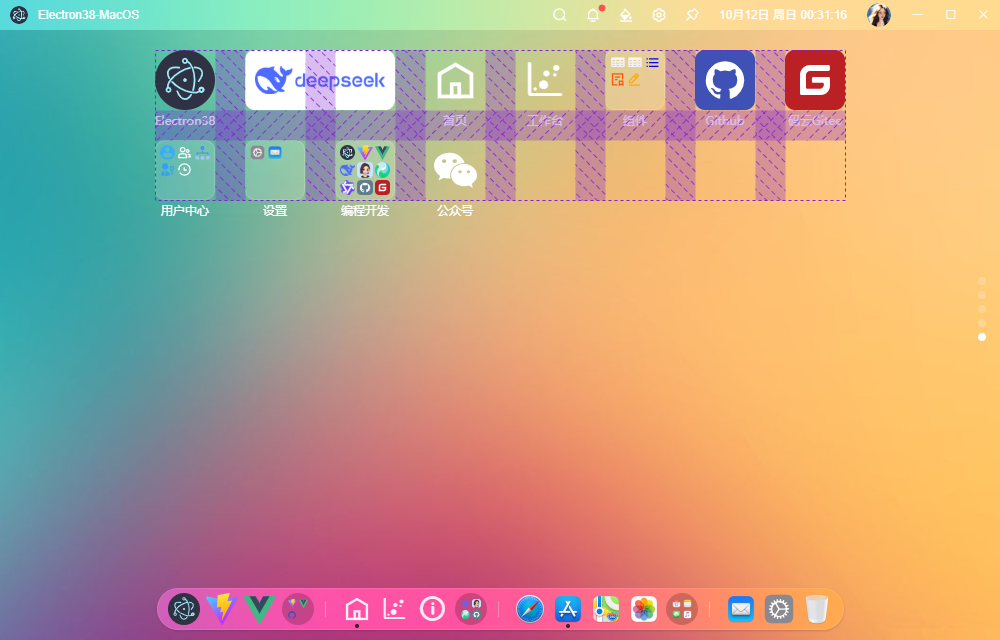
Task: Open the search icon in the top bar
Action: [x=559, y=15]
